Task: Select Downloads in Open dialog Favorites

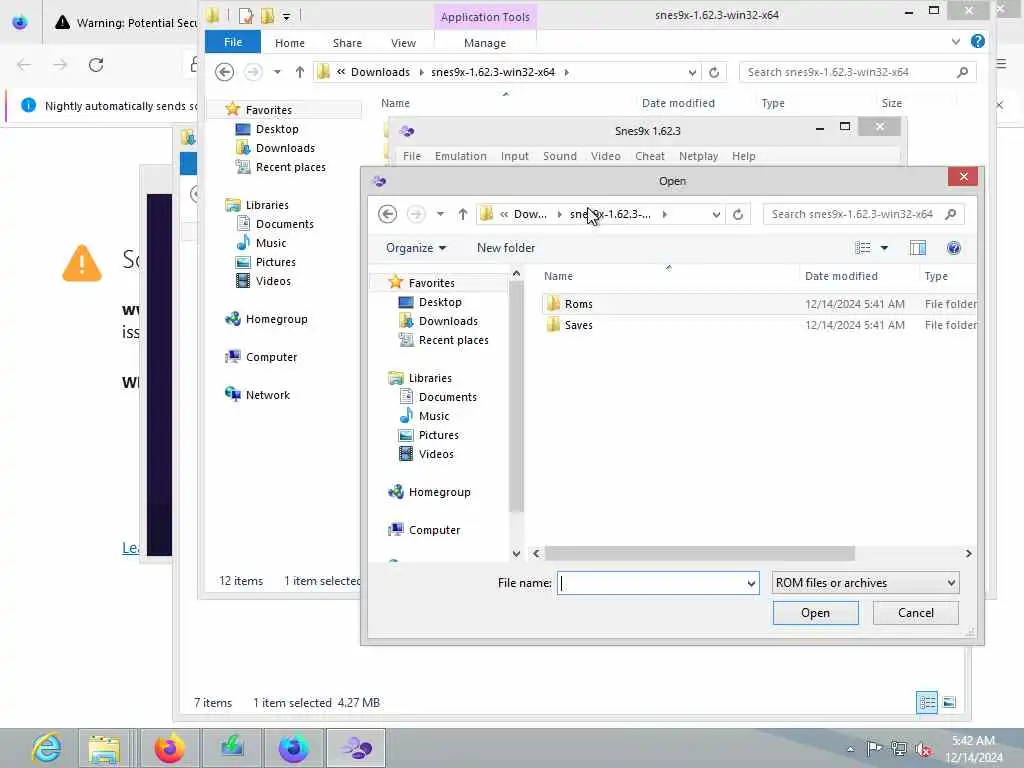Action: pos(448,321)
